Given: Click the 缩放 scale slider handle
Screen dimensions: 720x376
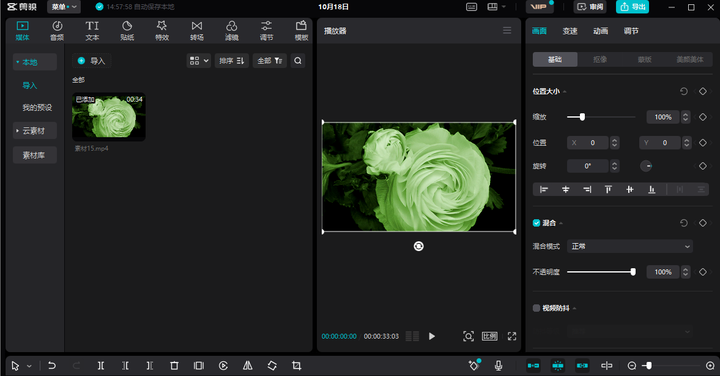Looking at the screenshot, I should click(x=582, y=117).
